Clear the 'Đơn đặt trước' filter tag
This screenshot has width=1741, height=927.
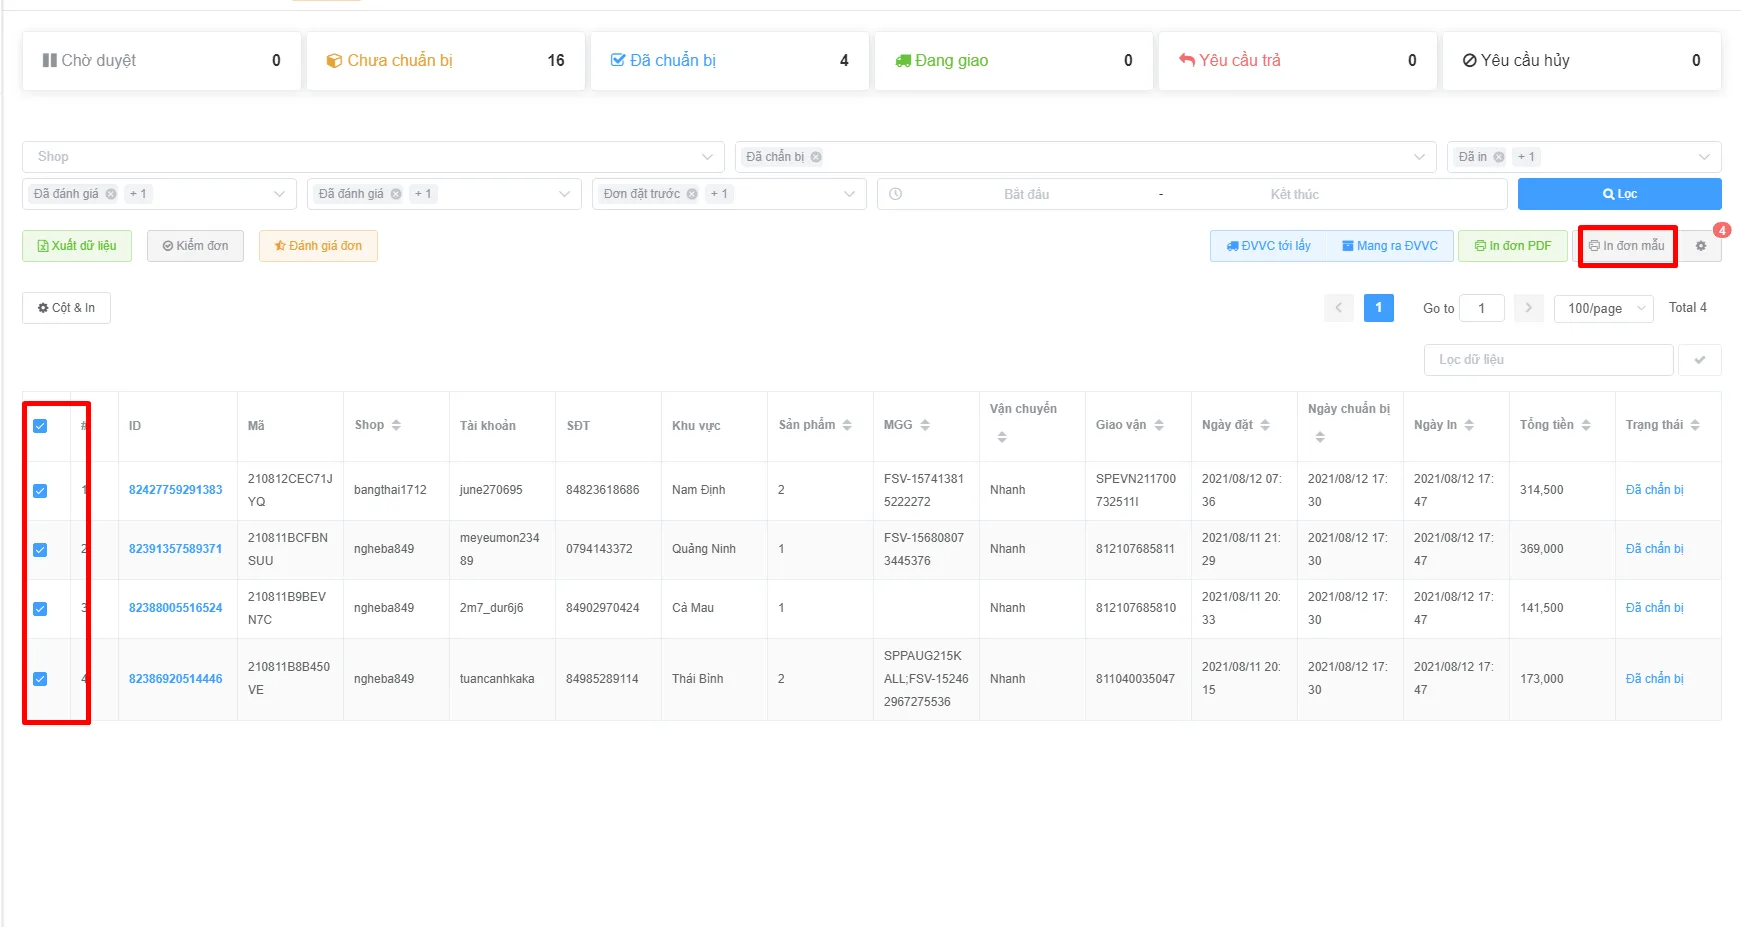[692, 194]
